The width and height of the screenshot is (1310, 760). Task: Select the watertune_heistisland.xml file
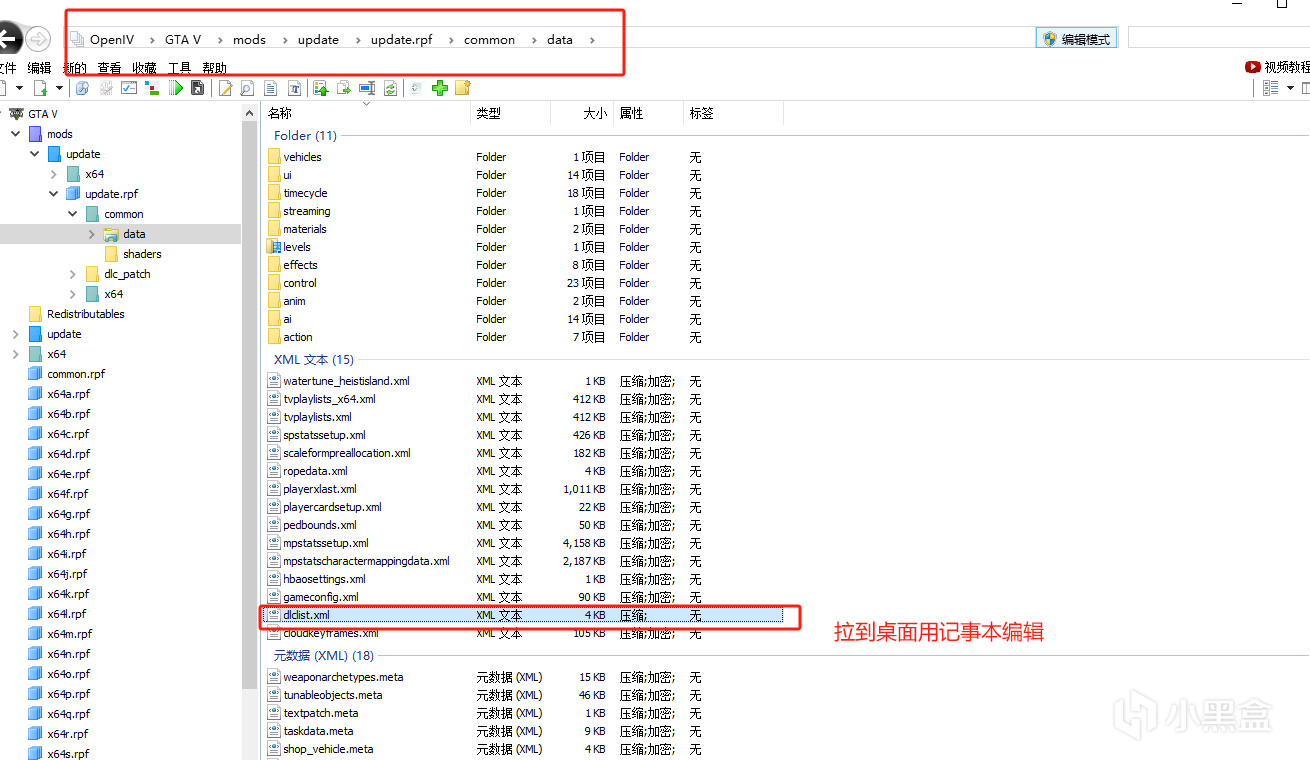pos(346,381)
